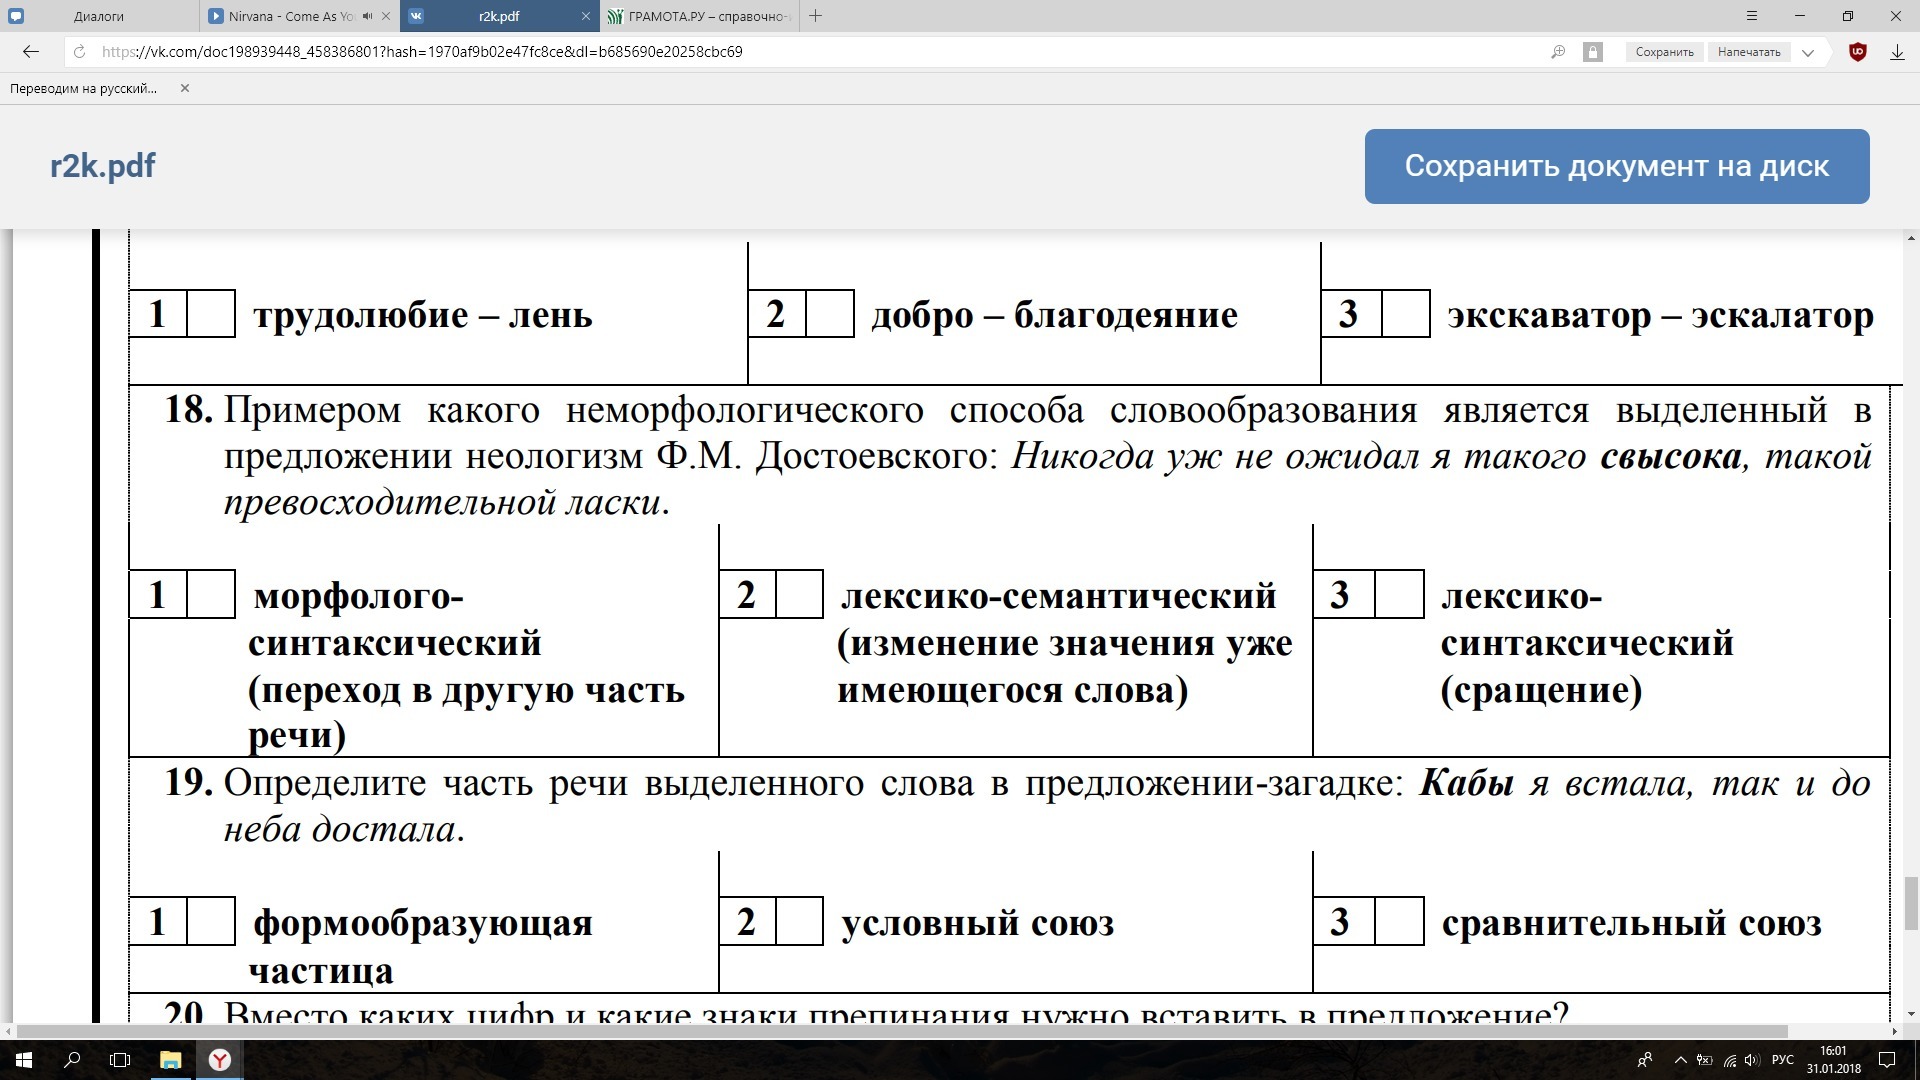Expand the chevron next to Напечатать

pos(1808,52)
